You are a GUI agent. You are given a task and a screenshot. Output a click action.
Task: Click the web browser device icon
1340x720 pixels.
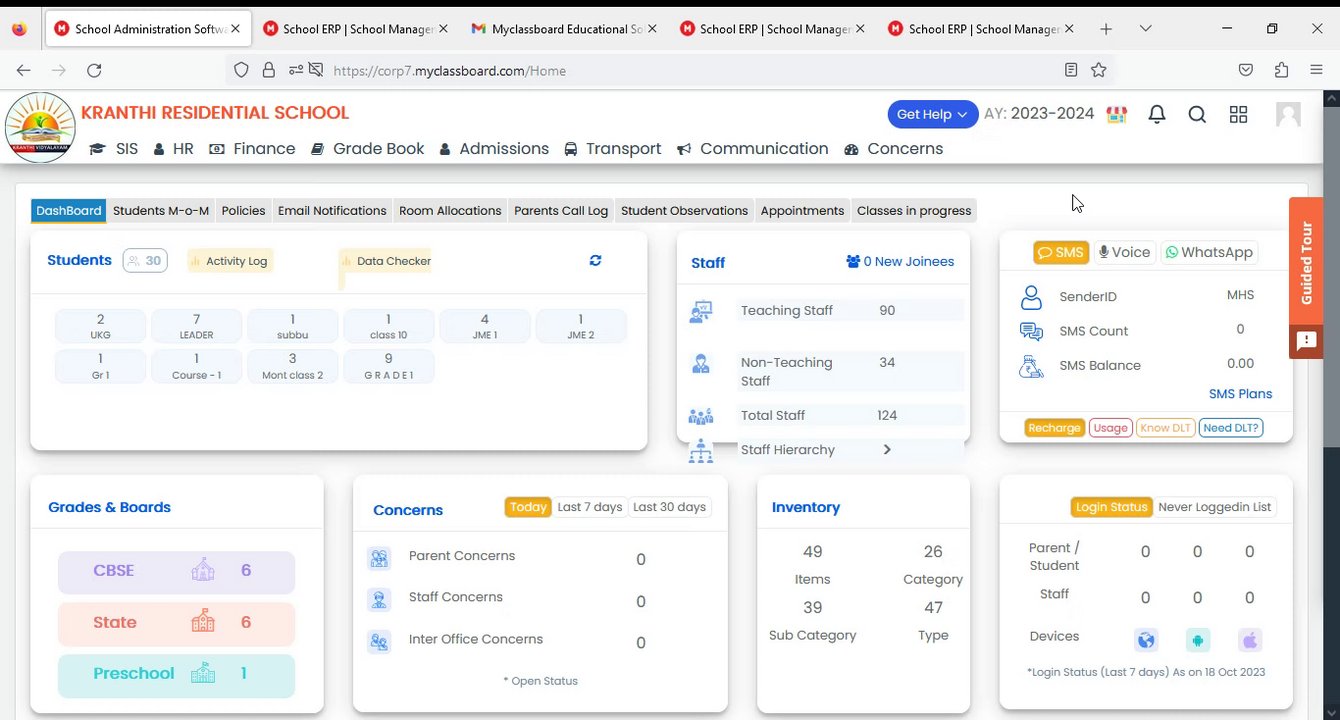click(1146, 640)
